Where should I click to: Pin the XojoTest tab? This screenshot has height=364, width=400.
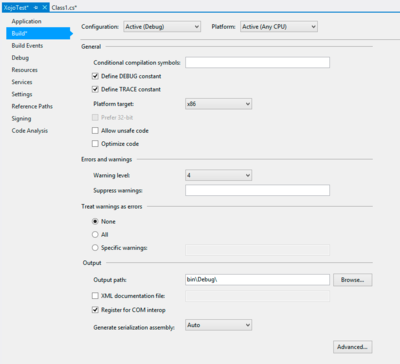pos(36,7)
